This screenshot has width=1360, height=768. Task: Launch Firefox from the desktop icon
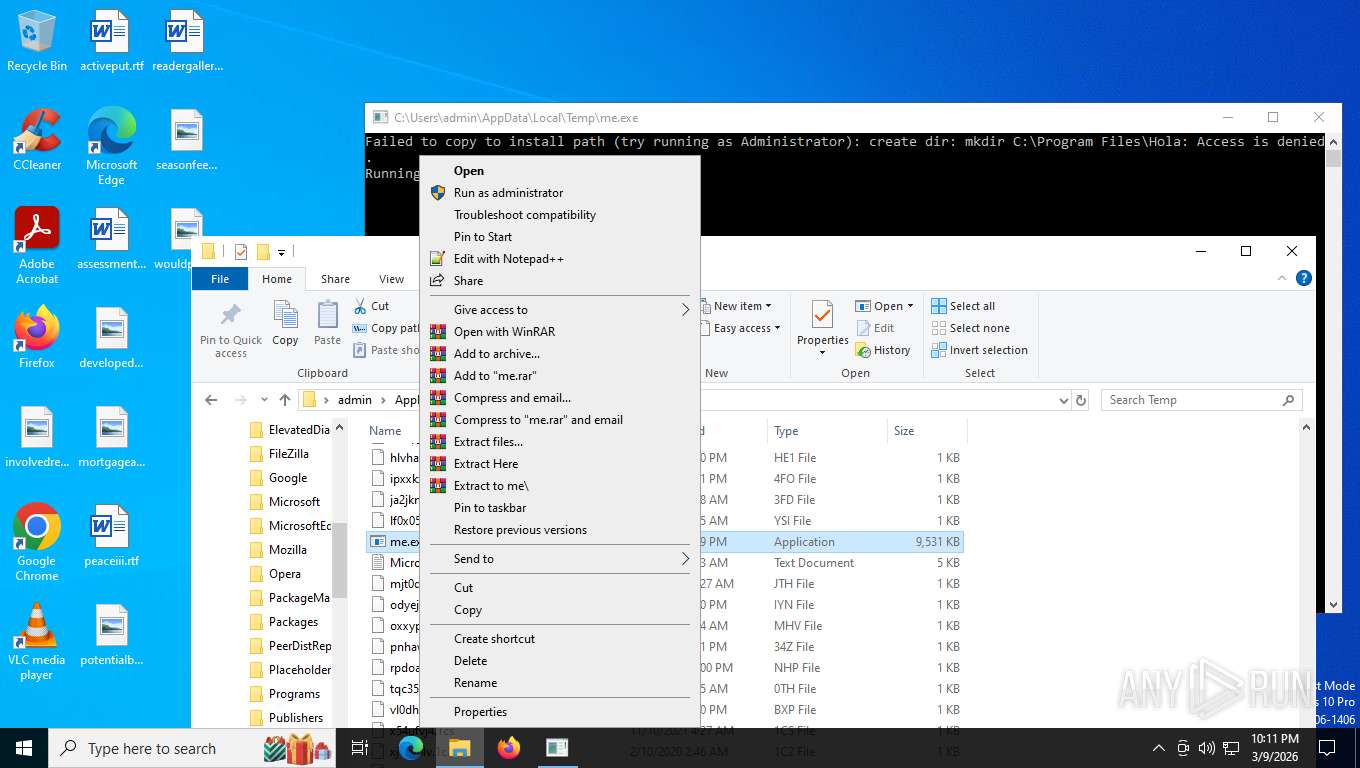pos(37,337)
